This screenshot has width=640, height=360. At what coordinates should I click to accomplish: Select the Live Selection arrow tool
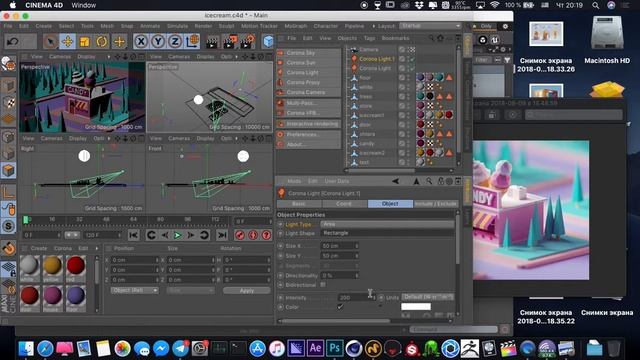point(50,41)
